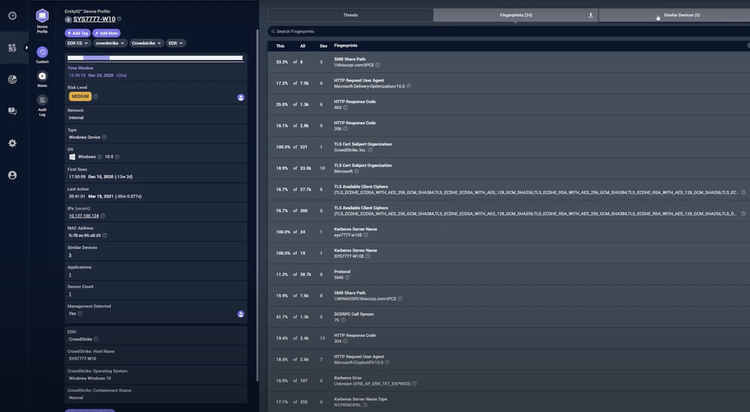Switch to the Threats tab
Screen dimensions: 750x412
350,15
